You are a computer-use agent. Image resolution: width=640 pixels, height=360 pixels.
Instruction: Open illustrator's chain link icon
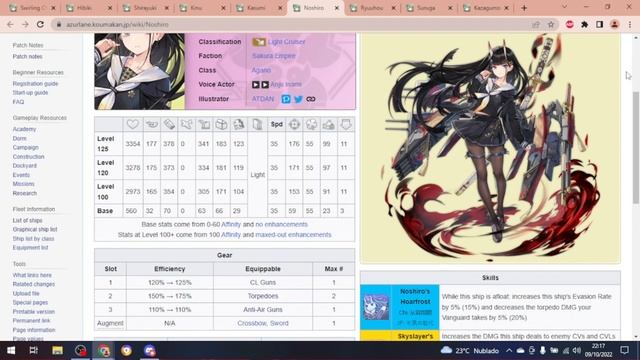click(x=311, y=99)
